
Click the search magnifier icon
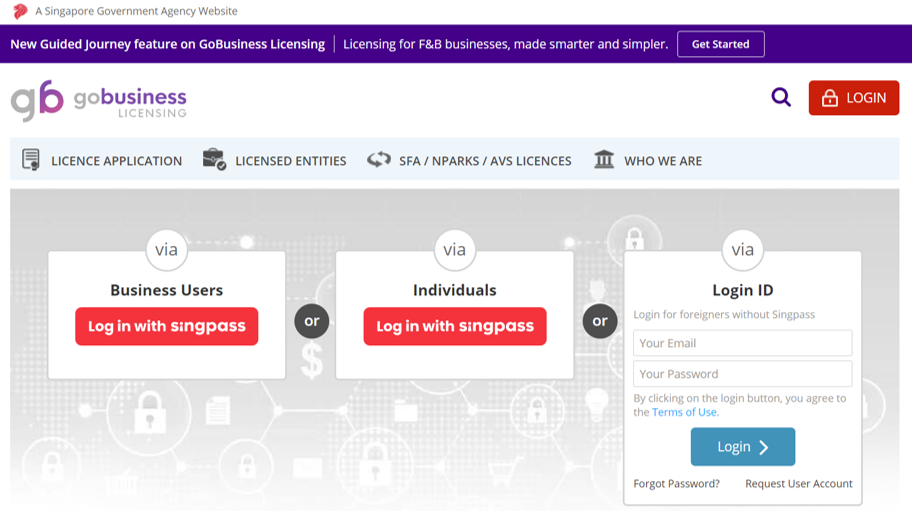(781, 97)
